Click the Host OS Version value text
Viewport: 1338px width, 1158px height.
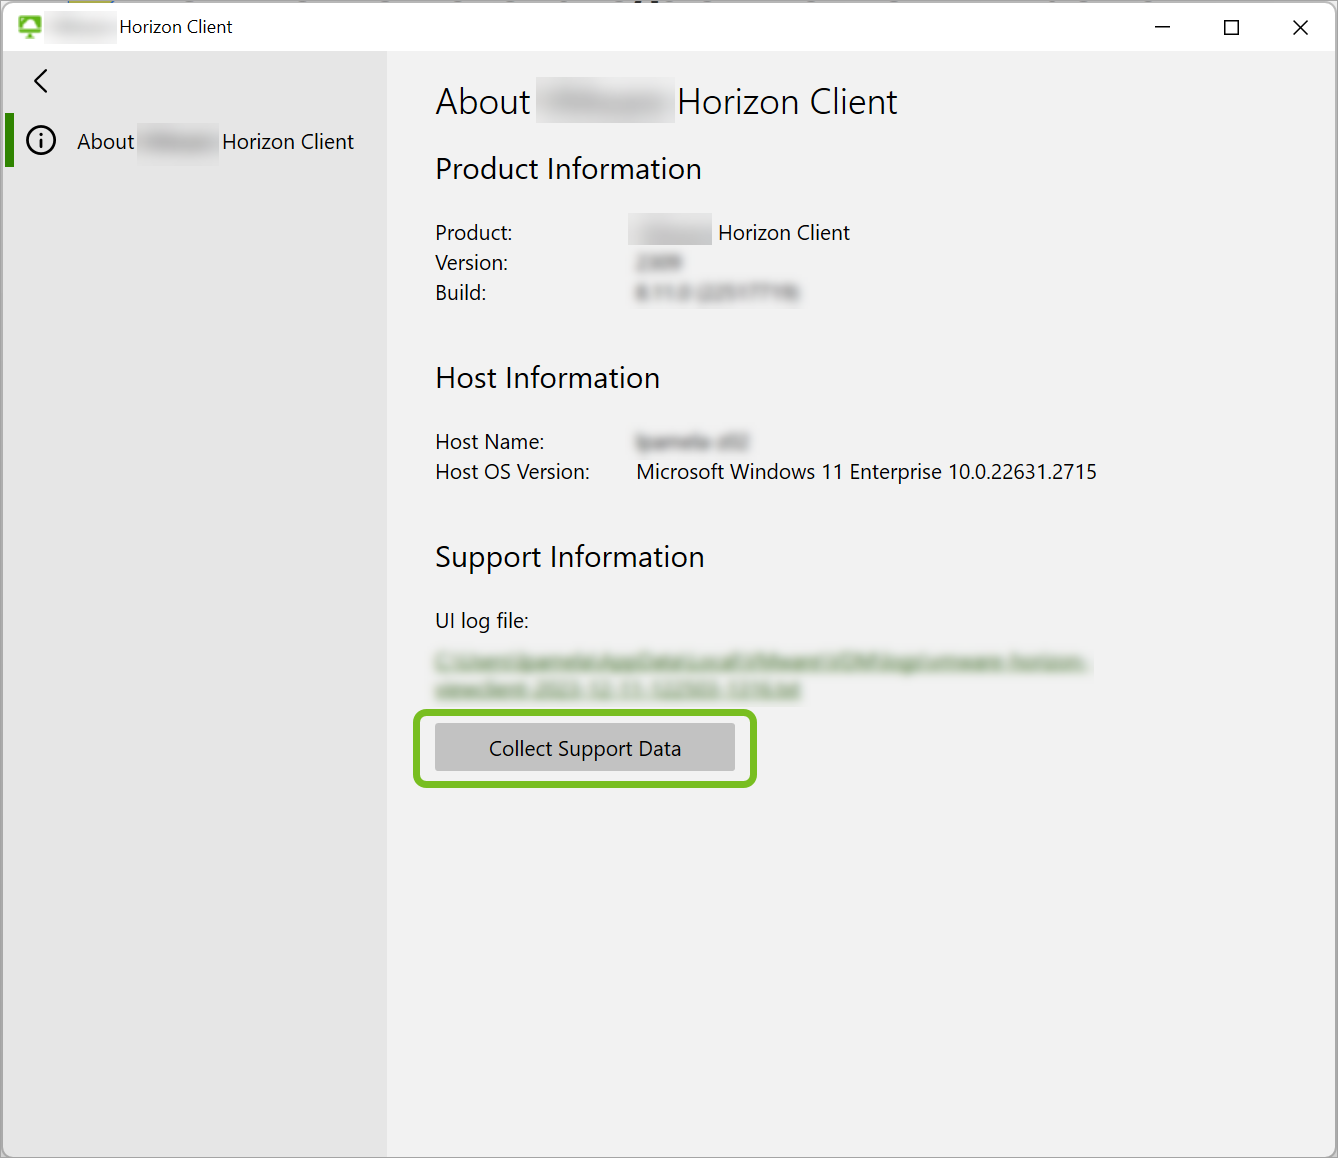(x=866, y=472)
